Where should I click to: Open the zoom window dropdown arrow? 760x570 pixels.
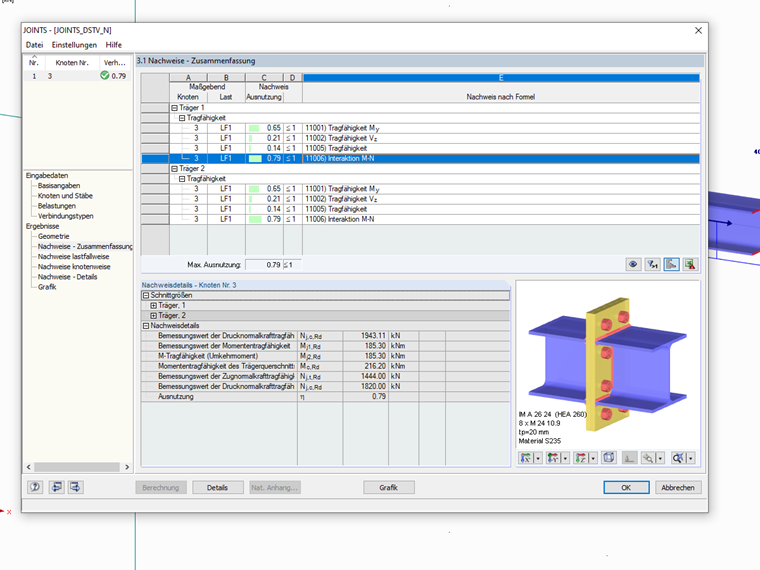660,458
